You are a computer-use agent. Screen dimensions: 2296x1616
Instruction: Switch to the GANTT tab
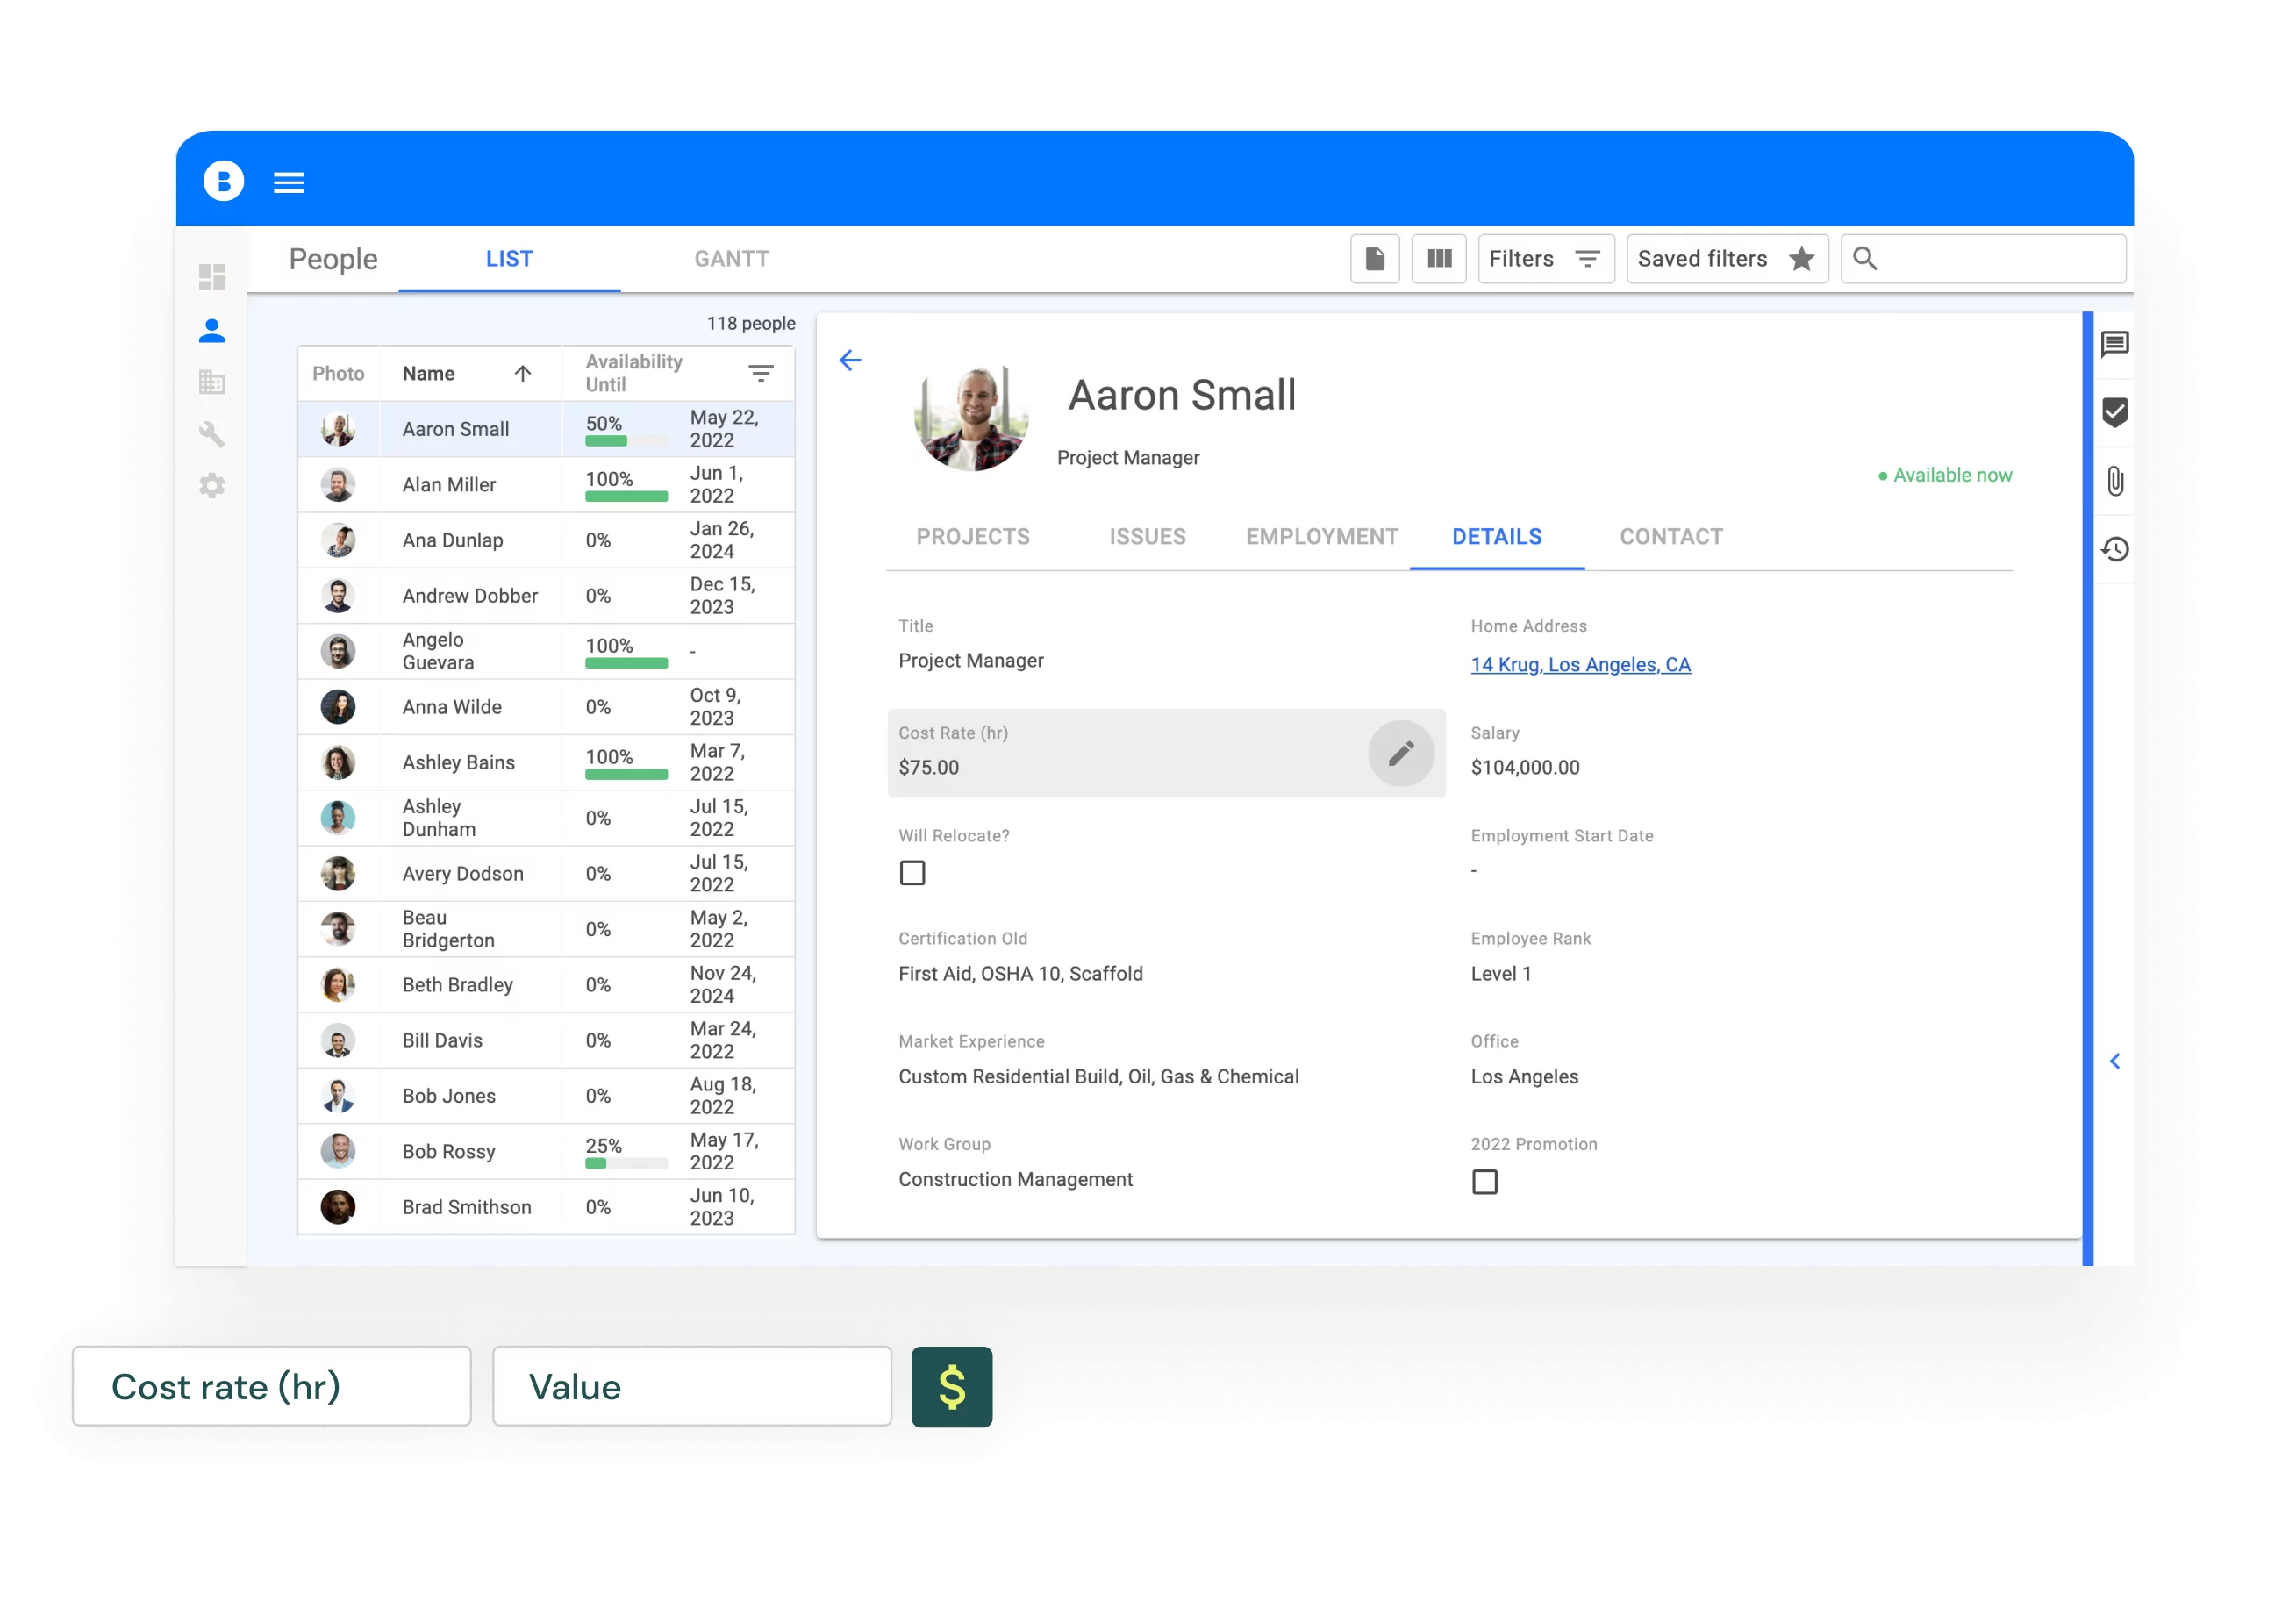[731, 259]
